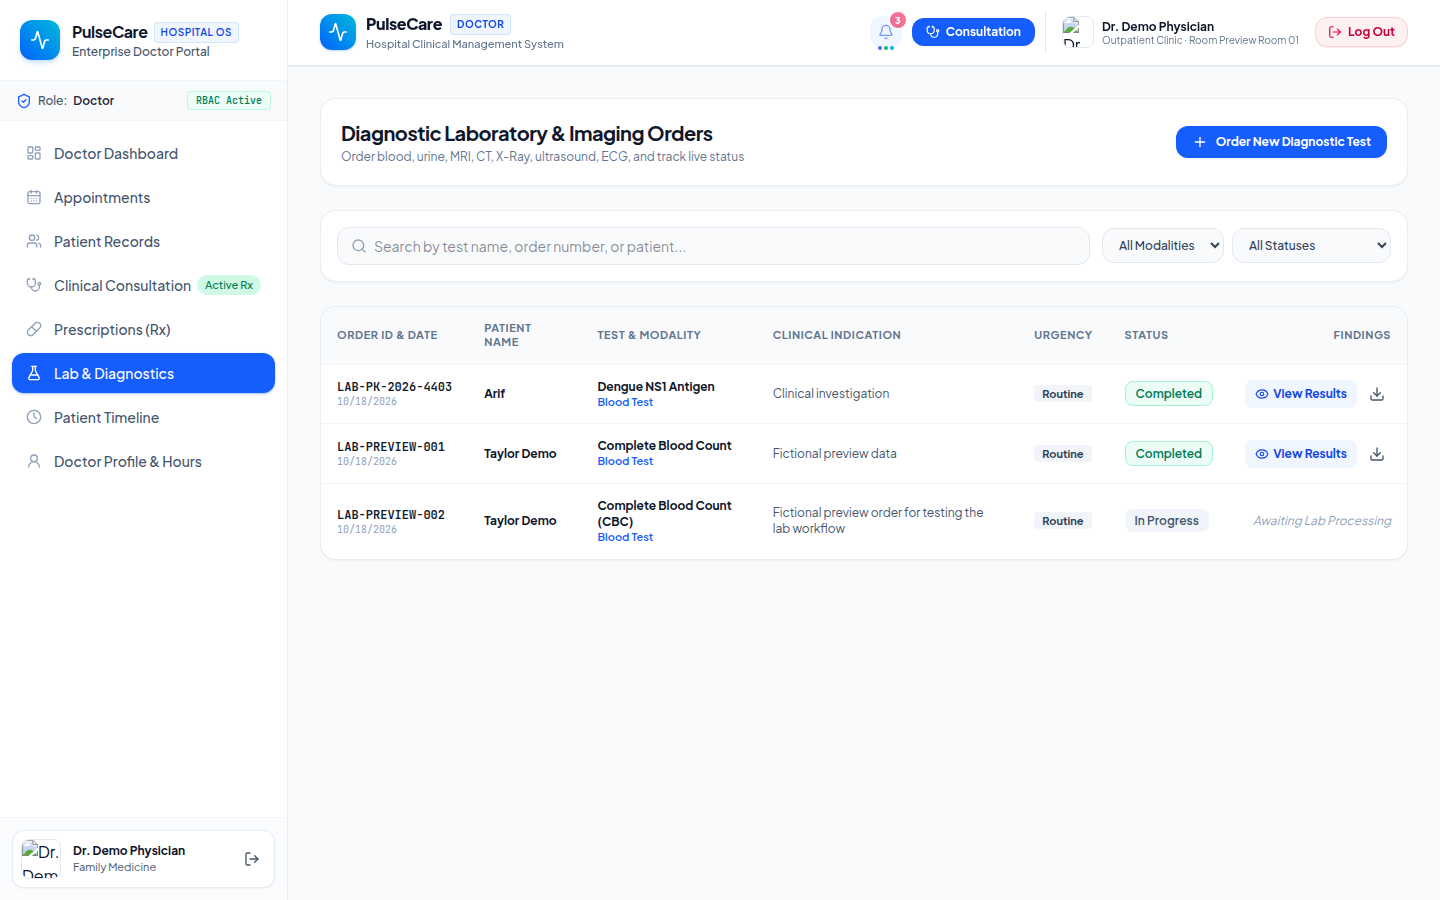Screen dimensions: 1440x900
Task: Click the Log Out button
Action: pos(1361,32)
